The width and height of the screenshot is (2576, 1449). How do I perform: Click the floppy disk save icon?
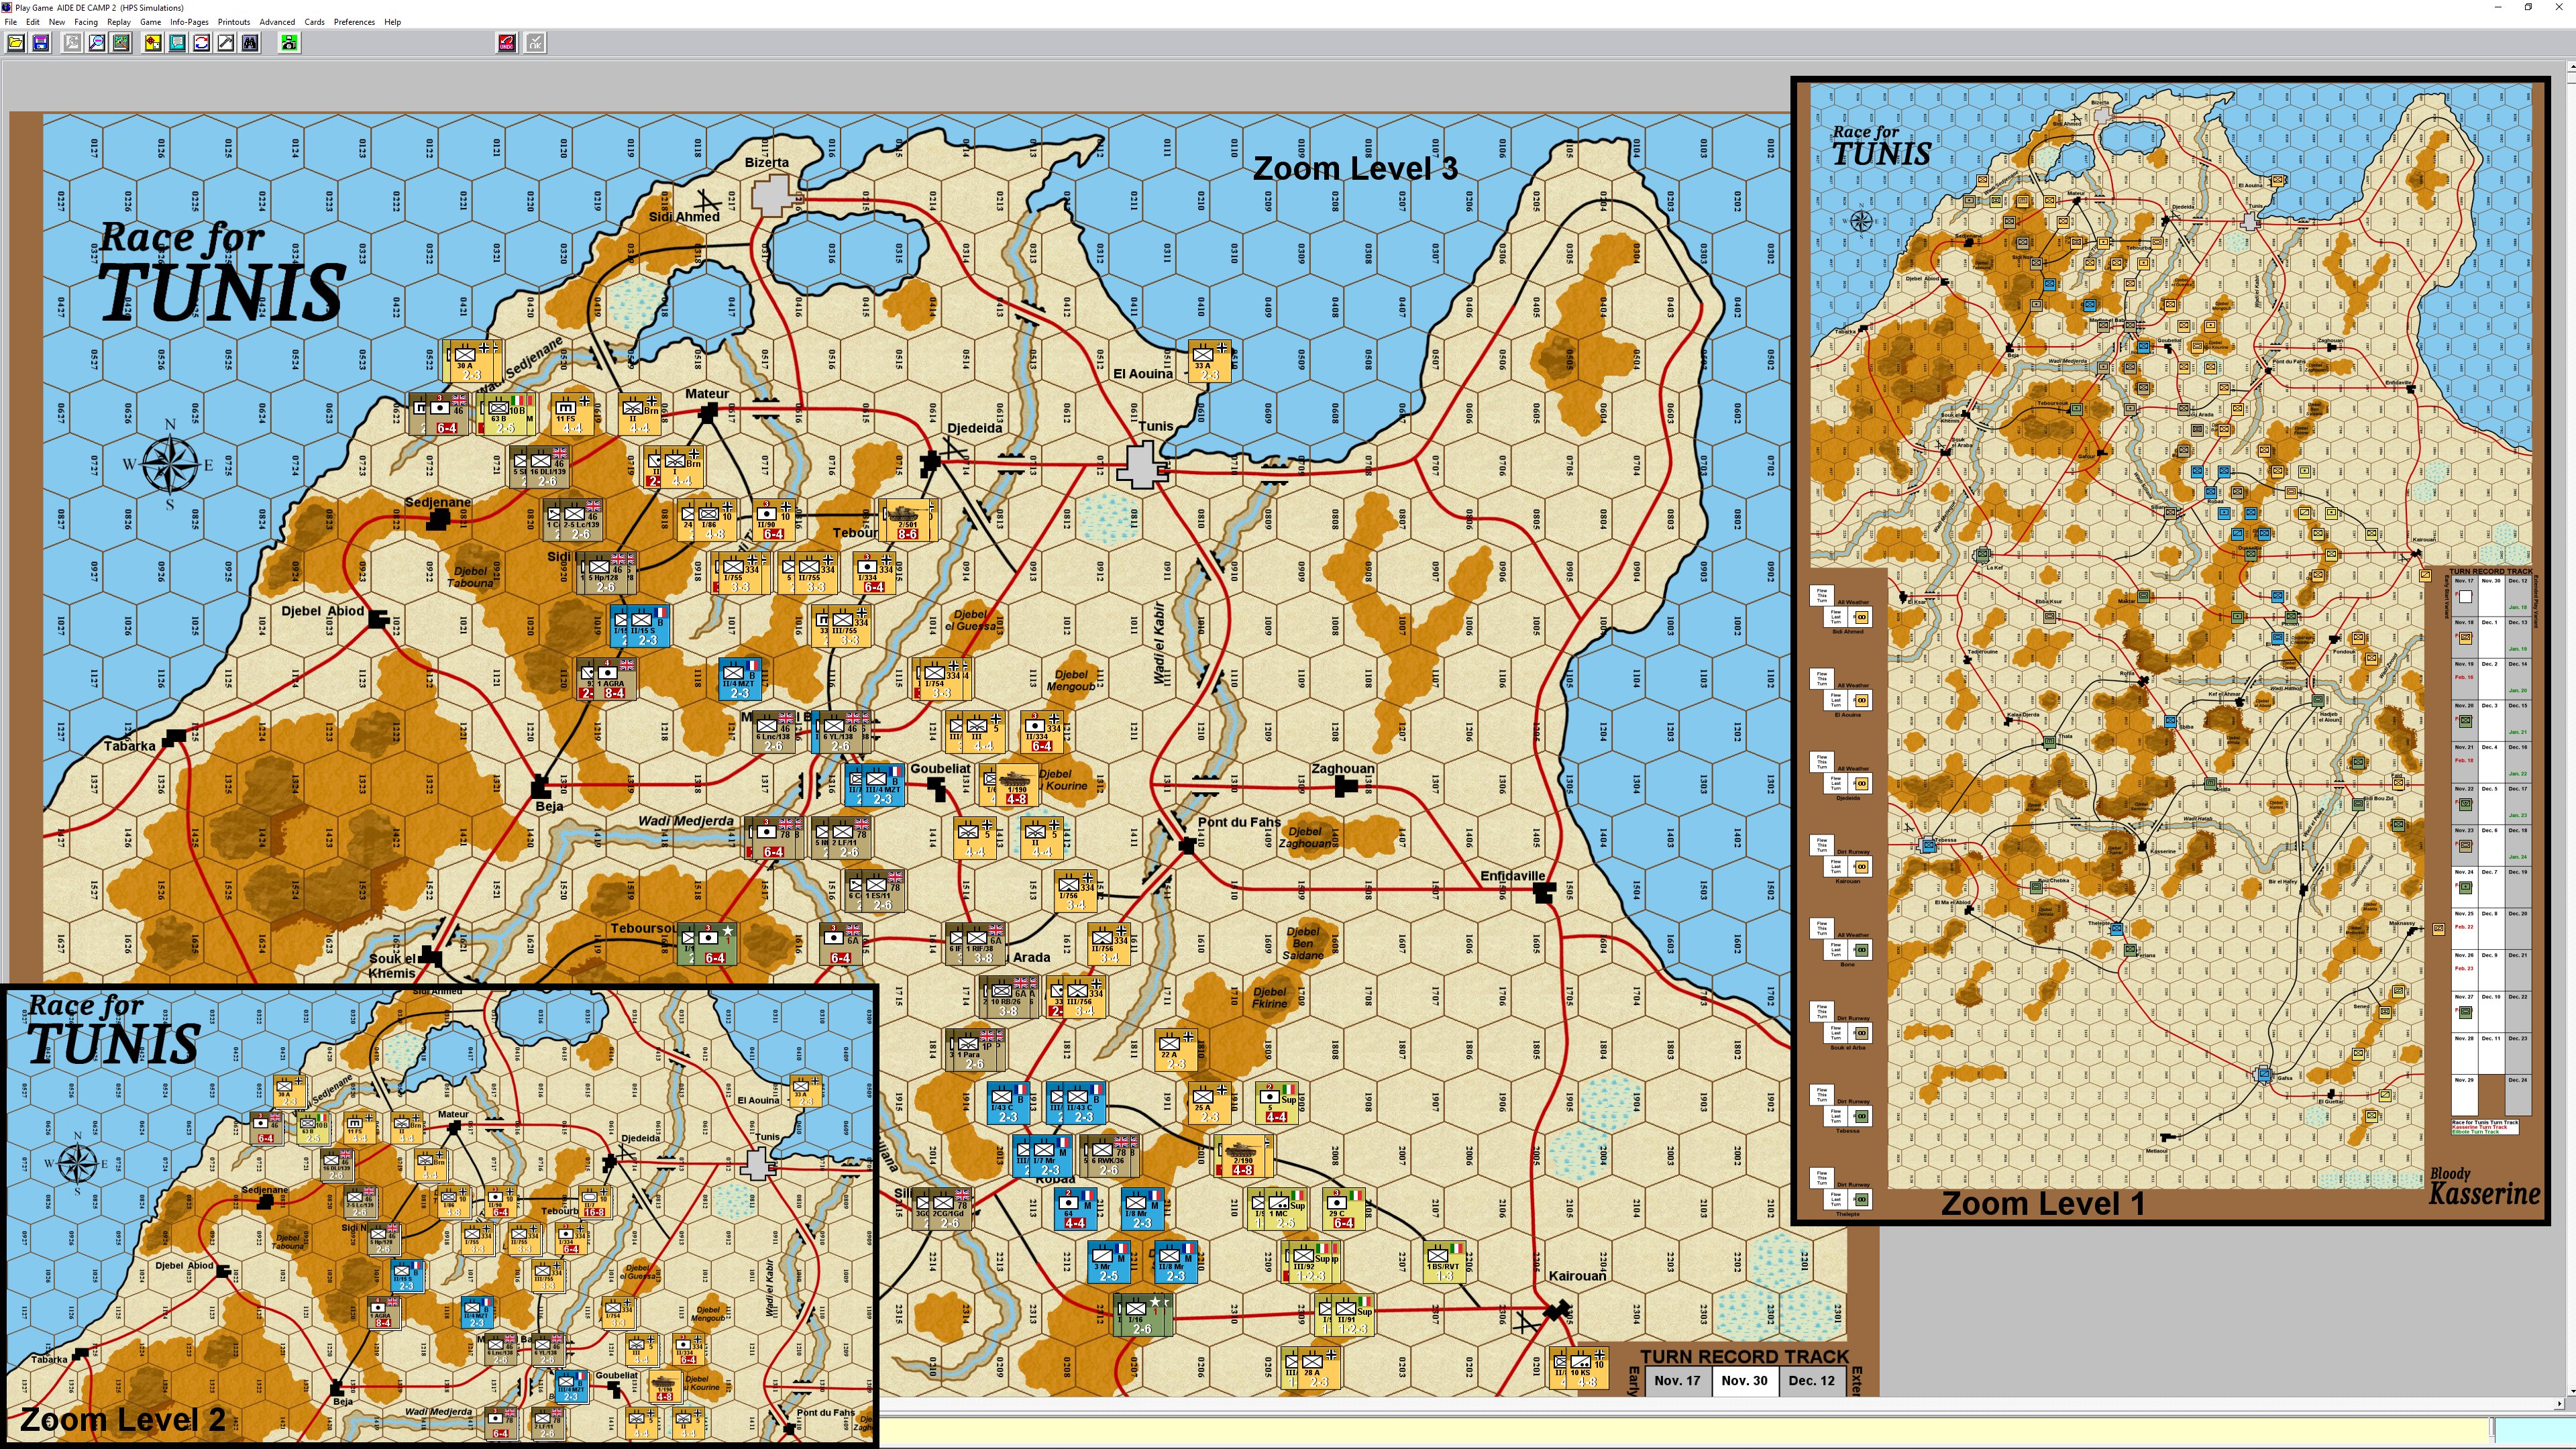tap(40, 43)
